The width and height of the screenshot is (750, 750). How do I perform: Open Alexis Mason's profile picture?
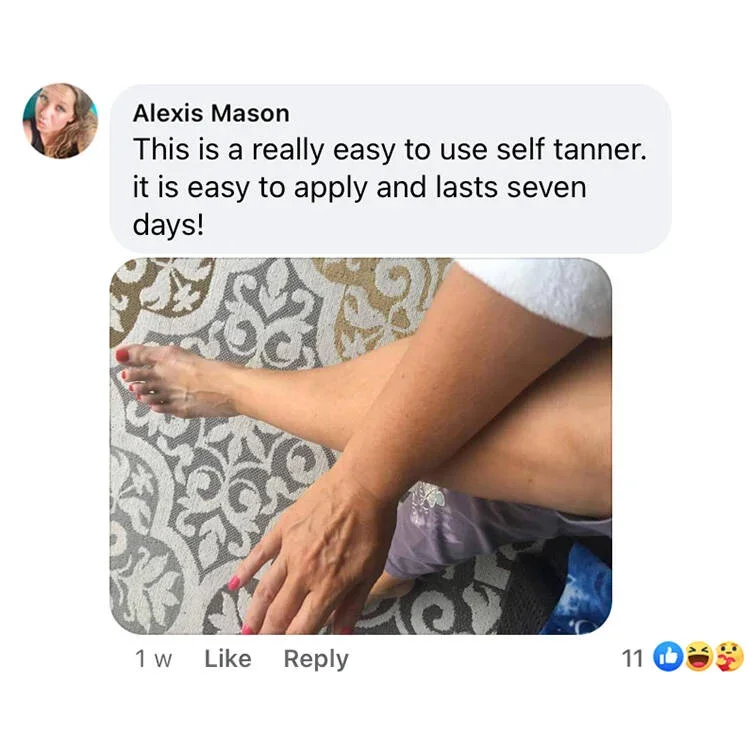(x=60, y=121)
